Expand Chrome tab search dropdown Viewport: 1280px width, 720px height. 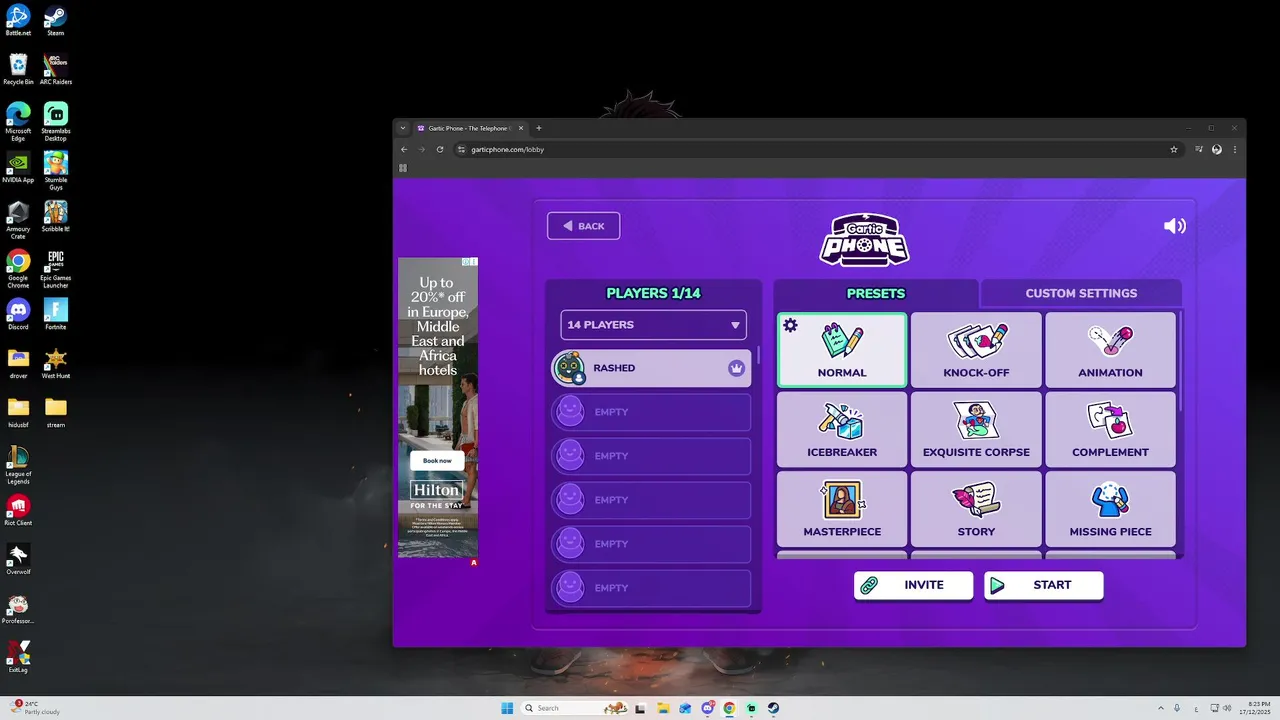[403, 128]
